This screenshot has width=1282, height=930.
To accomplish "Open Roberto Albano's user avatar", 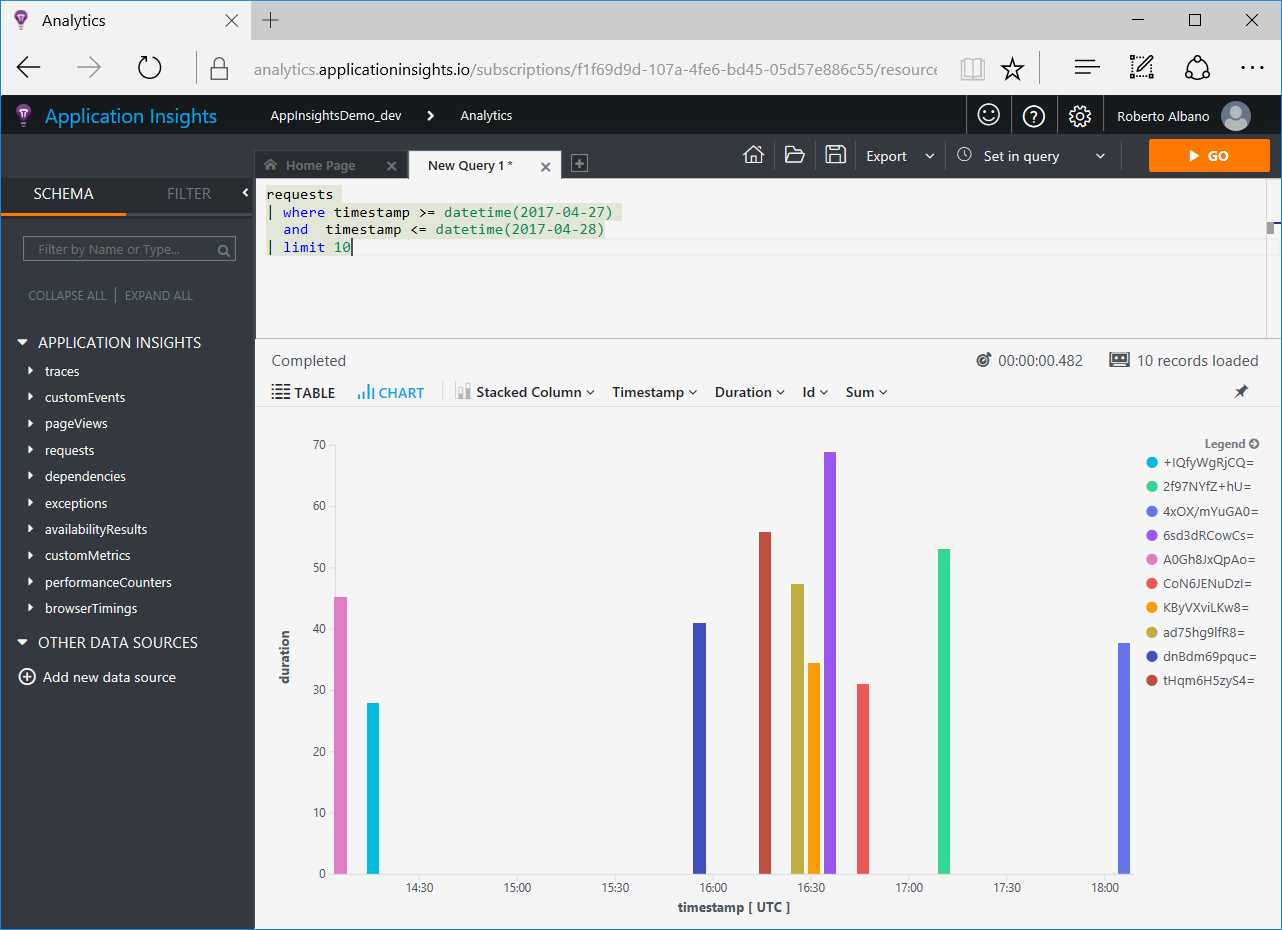I will [1236, 116].
